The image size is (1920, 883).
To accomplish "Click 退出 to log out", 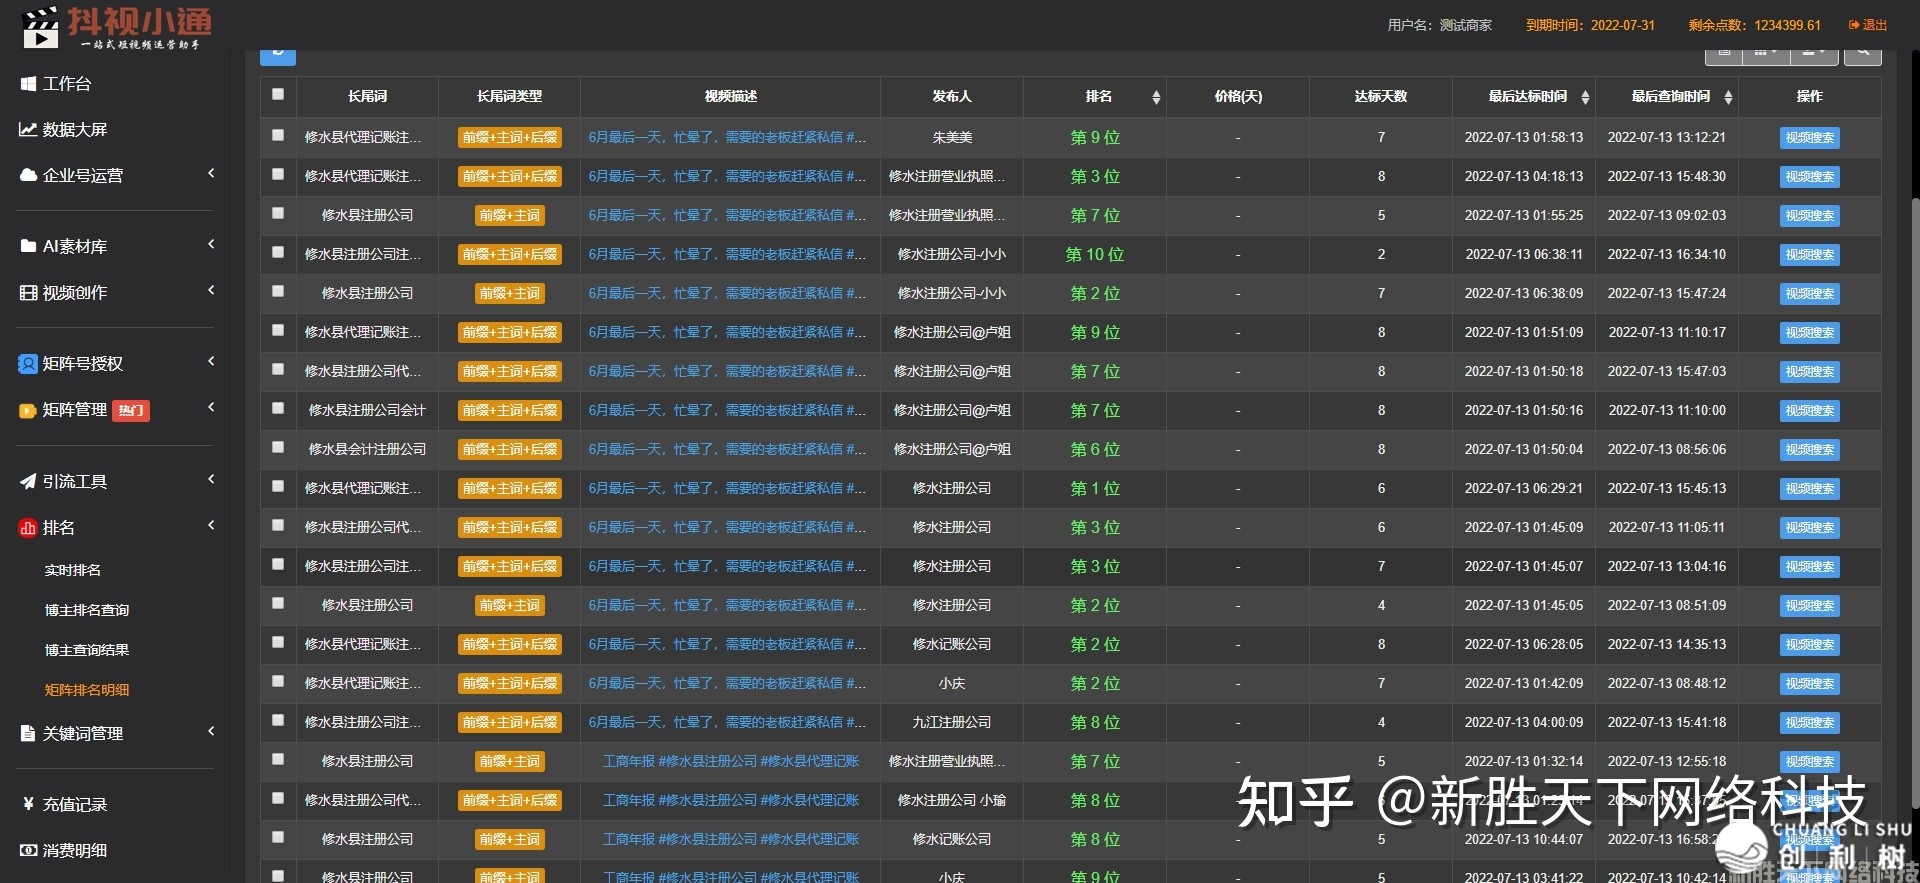I will [1868, 25].
